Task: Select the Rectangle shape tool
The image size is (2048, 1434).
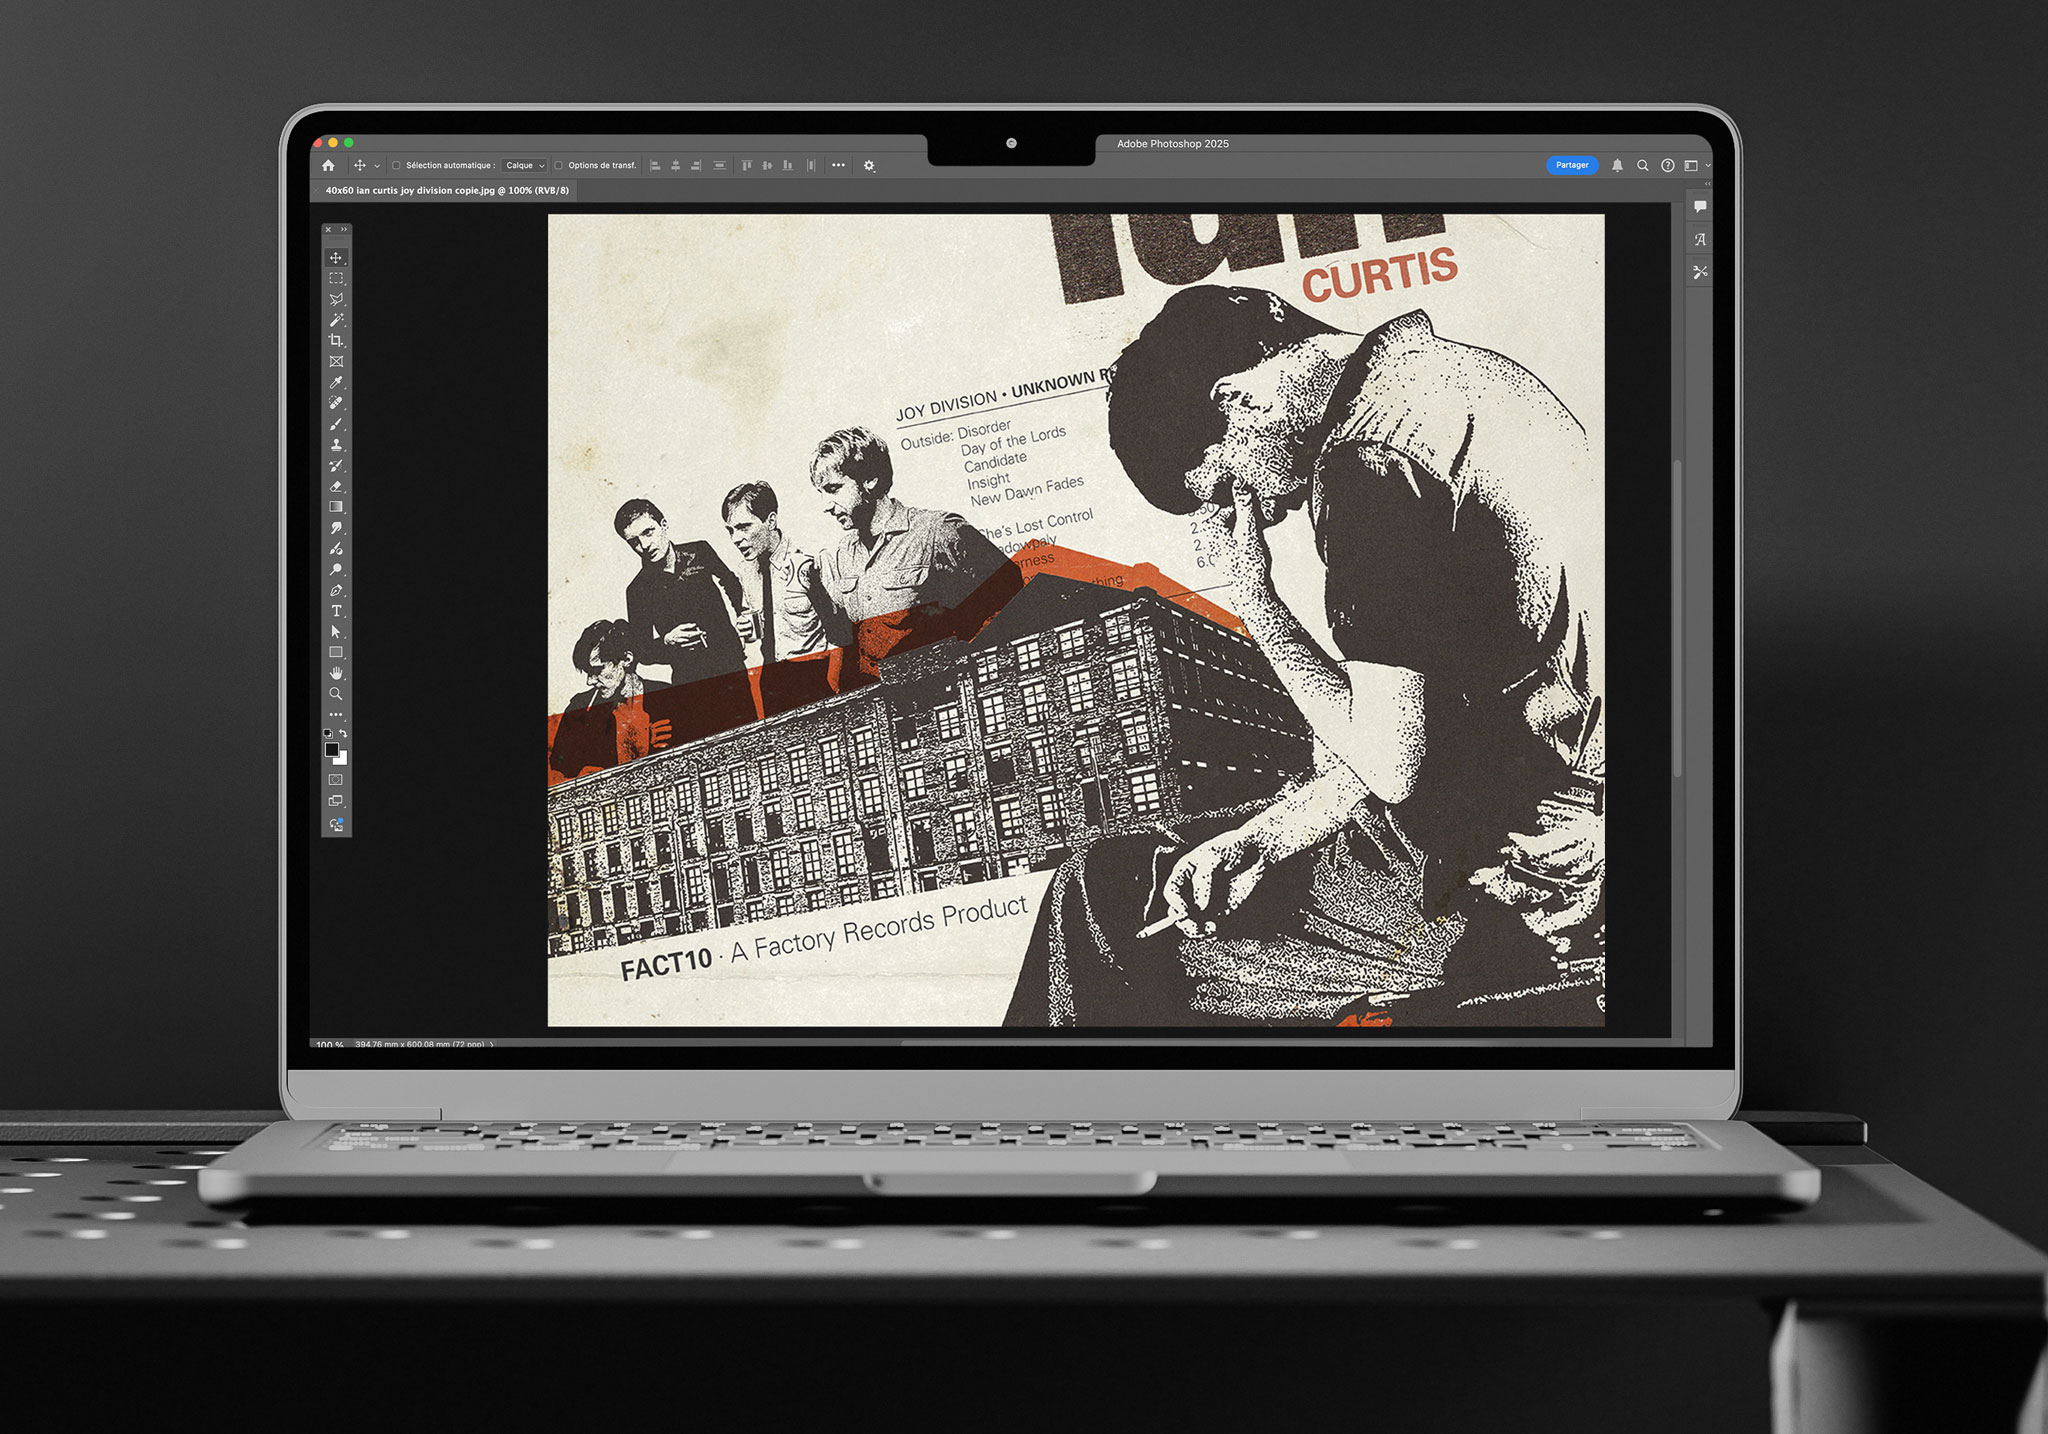Action: (x=336, y=653)
